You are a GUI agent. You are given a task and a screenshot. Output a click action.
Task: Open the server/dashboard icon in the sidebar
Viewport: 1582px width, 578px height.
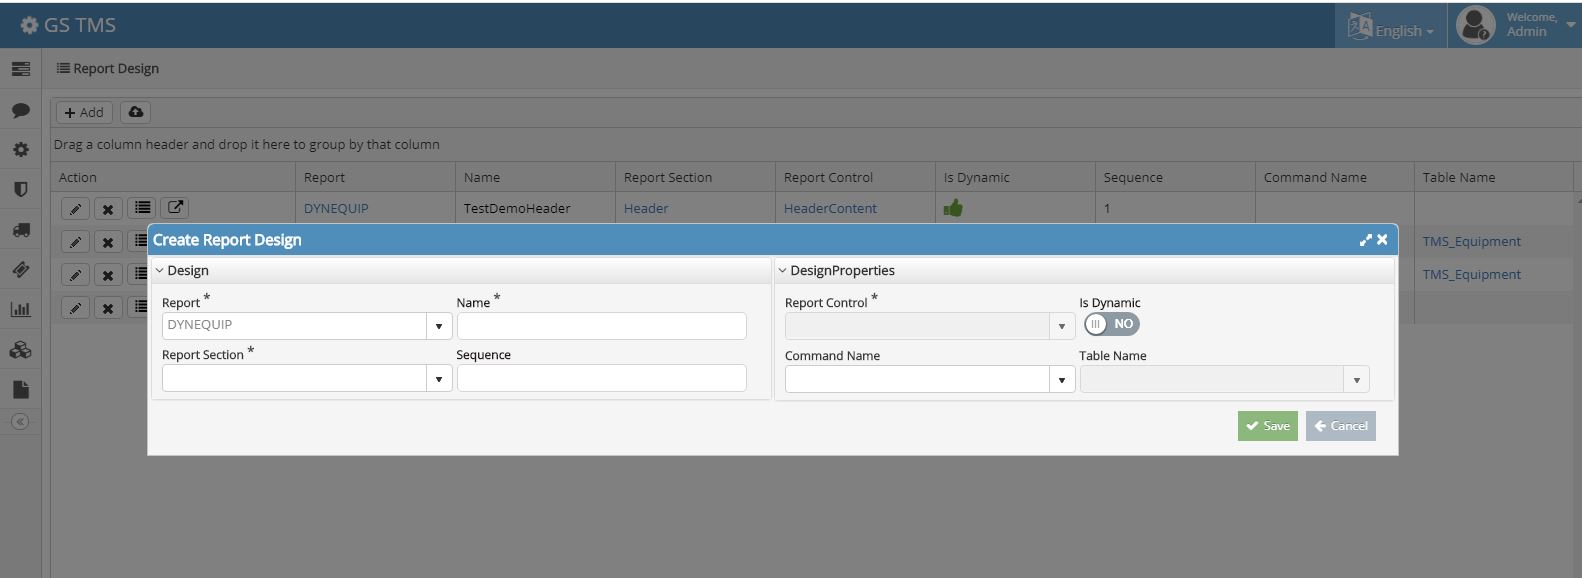(20, 69)
